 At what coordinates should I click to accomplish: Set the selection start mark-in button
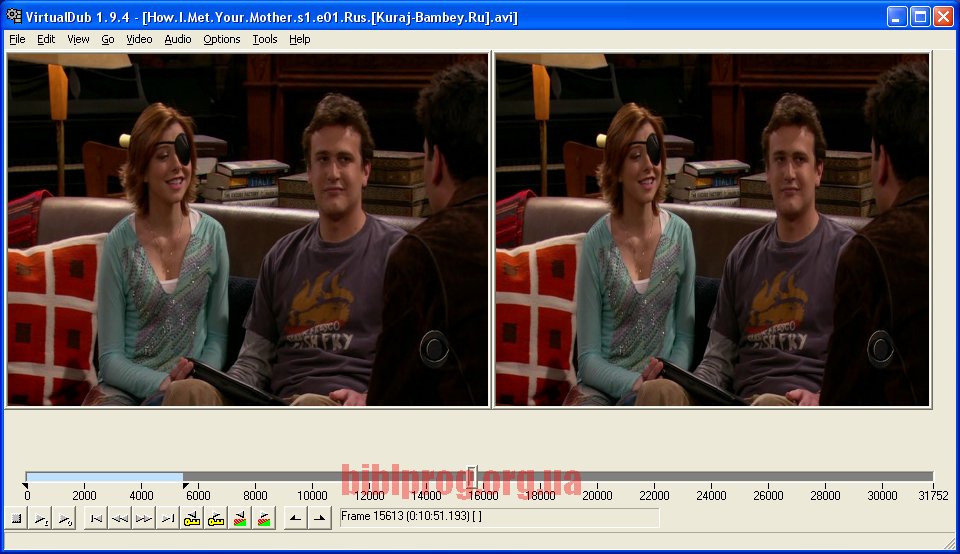pyautogui.click(x=295, y=518)
